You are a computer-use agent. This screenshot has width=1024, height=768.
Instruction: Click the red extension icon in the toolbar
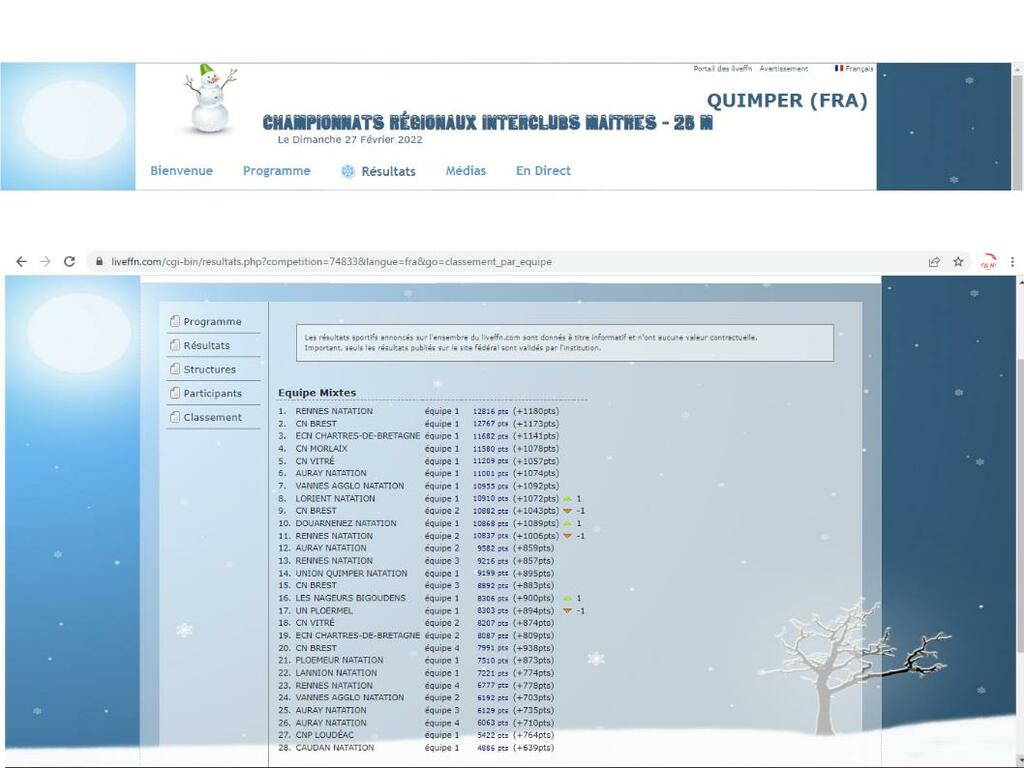pos(988,262)
